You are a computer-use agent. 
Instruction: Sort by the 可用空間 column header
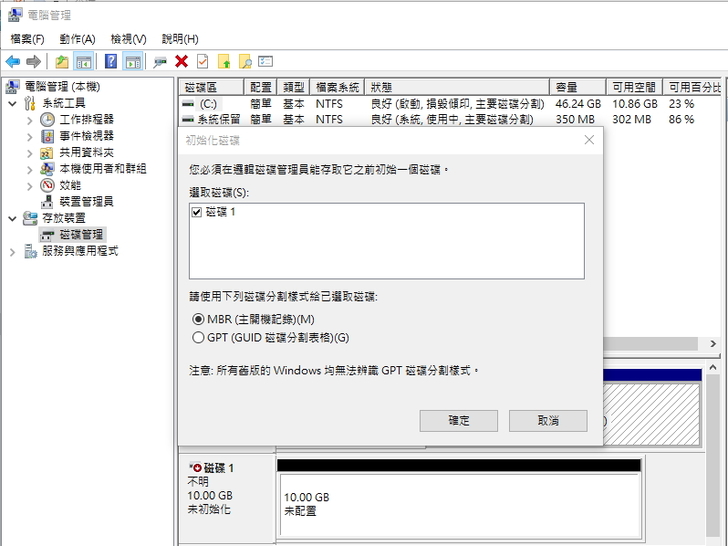click(634, 87)
